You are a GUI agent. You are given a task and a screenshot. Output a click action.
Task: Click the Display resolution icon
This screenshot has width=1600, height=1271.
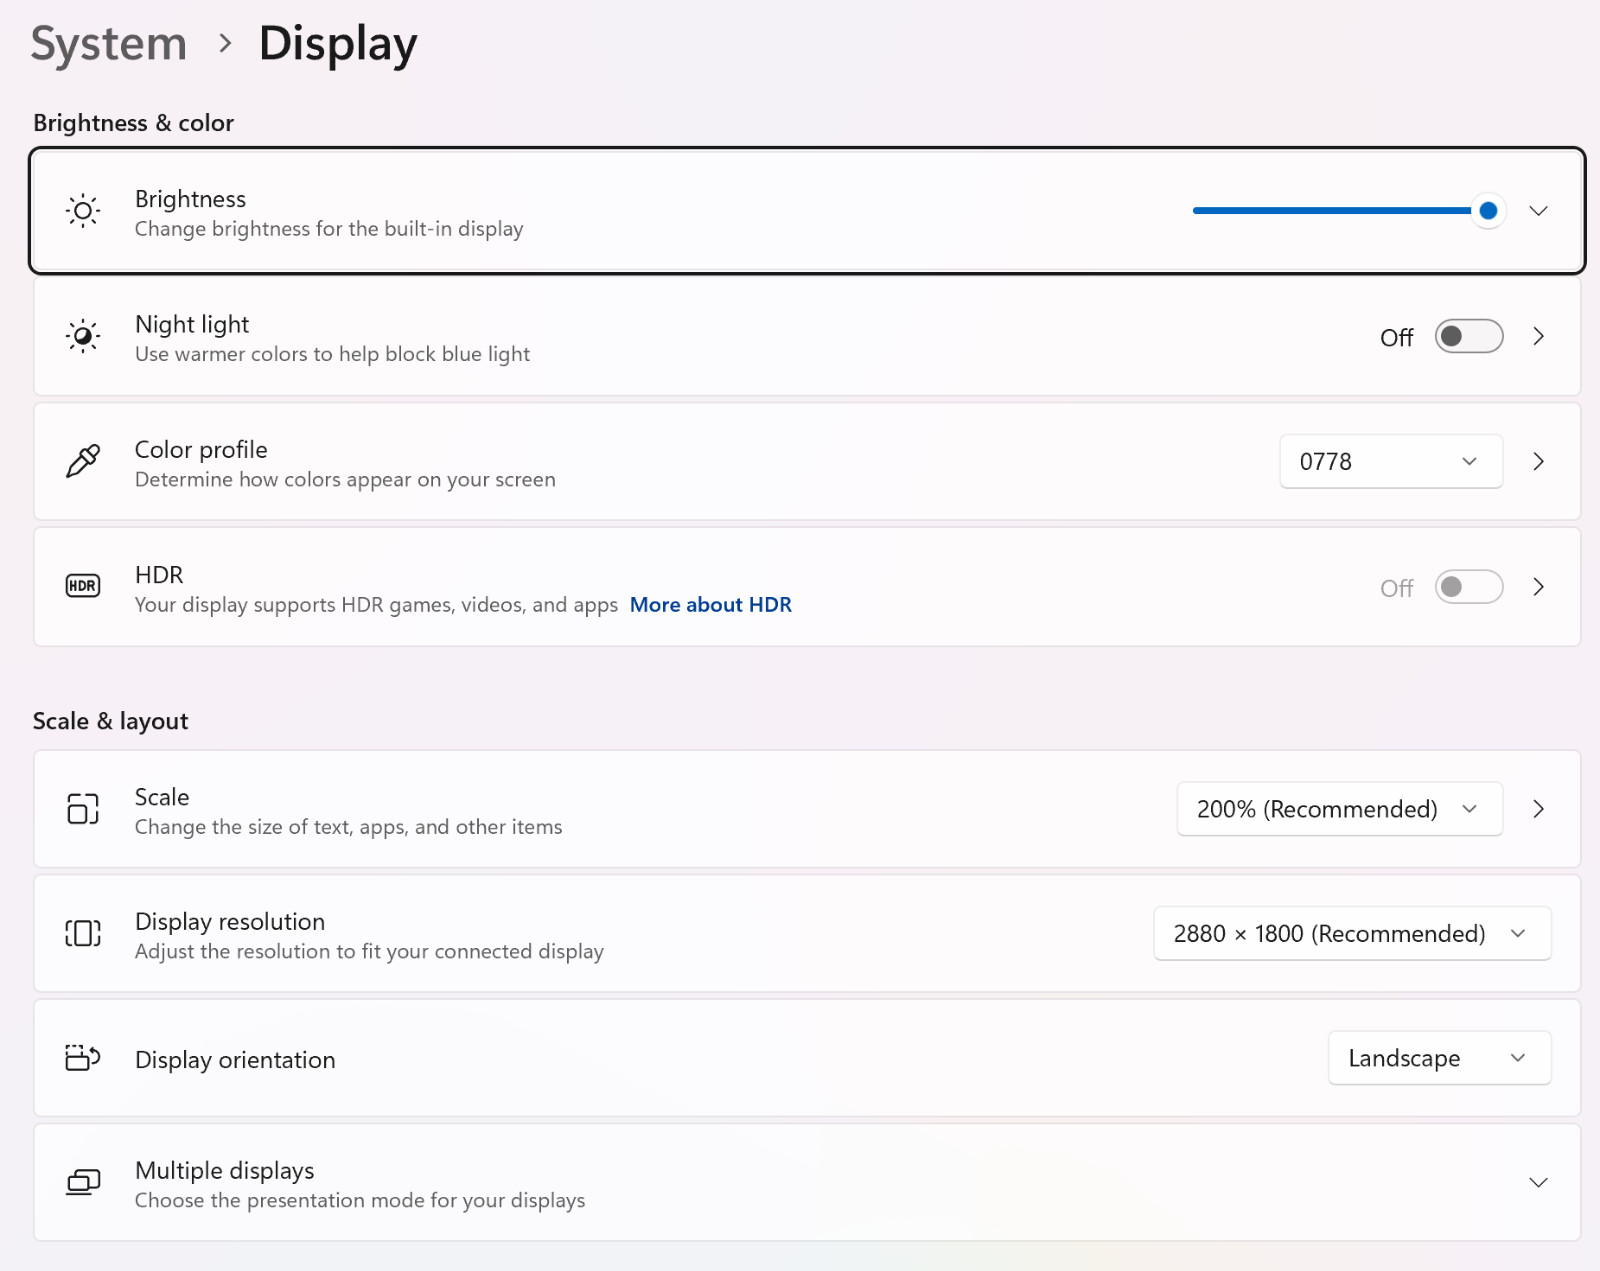(83, 933)
